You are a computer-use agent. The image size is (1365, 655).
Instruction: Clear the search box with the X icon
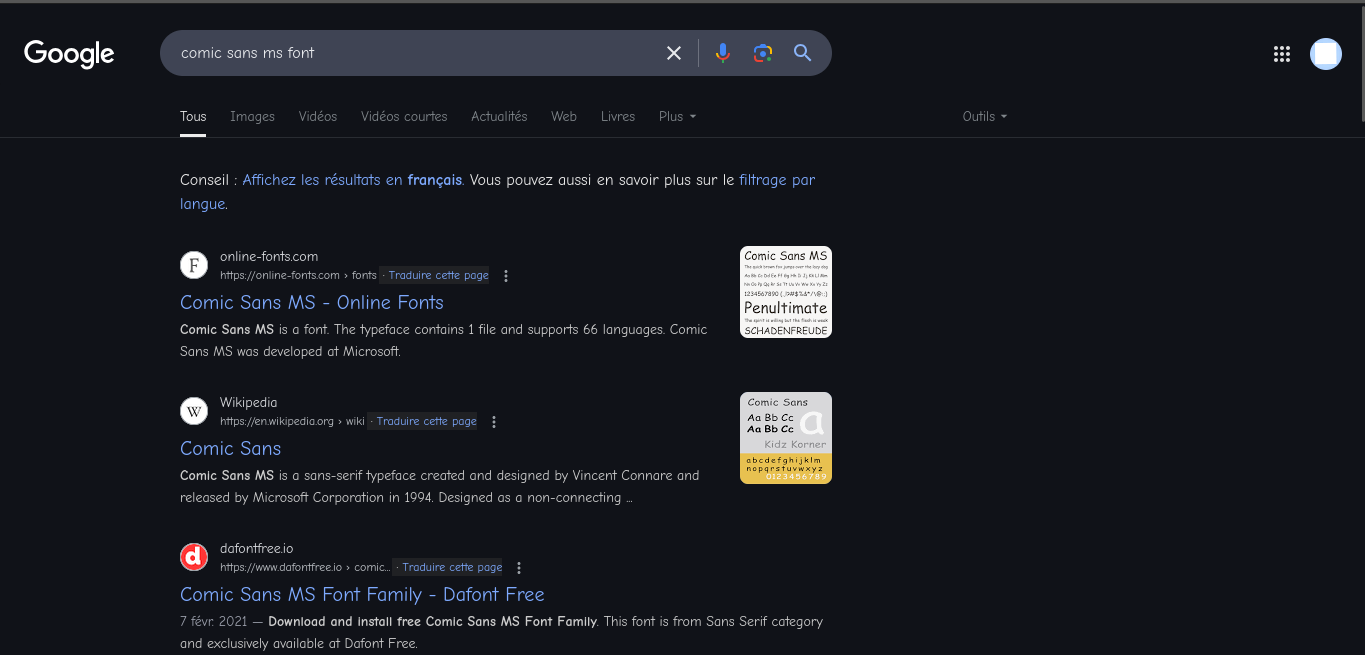[x=674, y=53]
